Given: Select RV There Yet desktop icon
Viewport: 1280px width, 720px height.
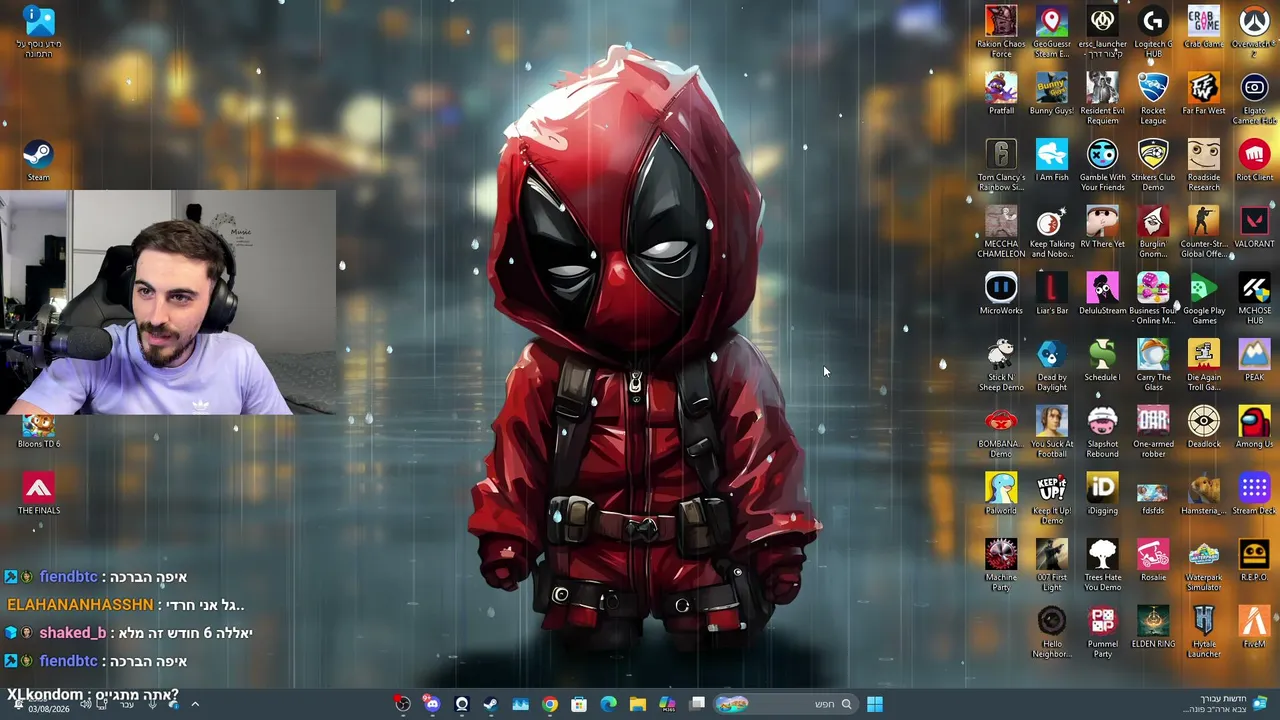Looking at the screenshot, I should tap(1102, 227).
